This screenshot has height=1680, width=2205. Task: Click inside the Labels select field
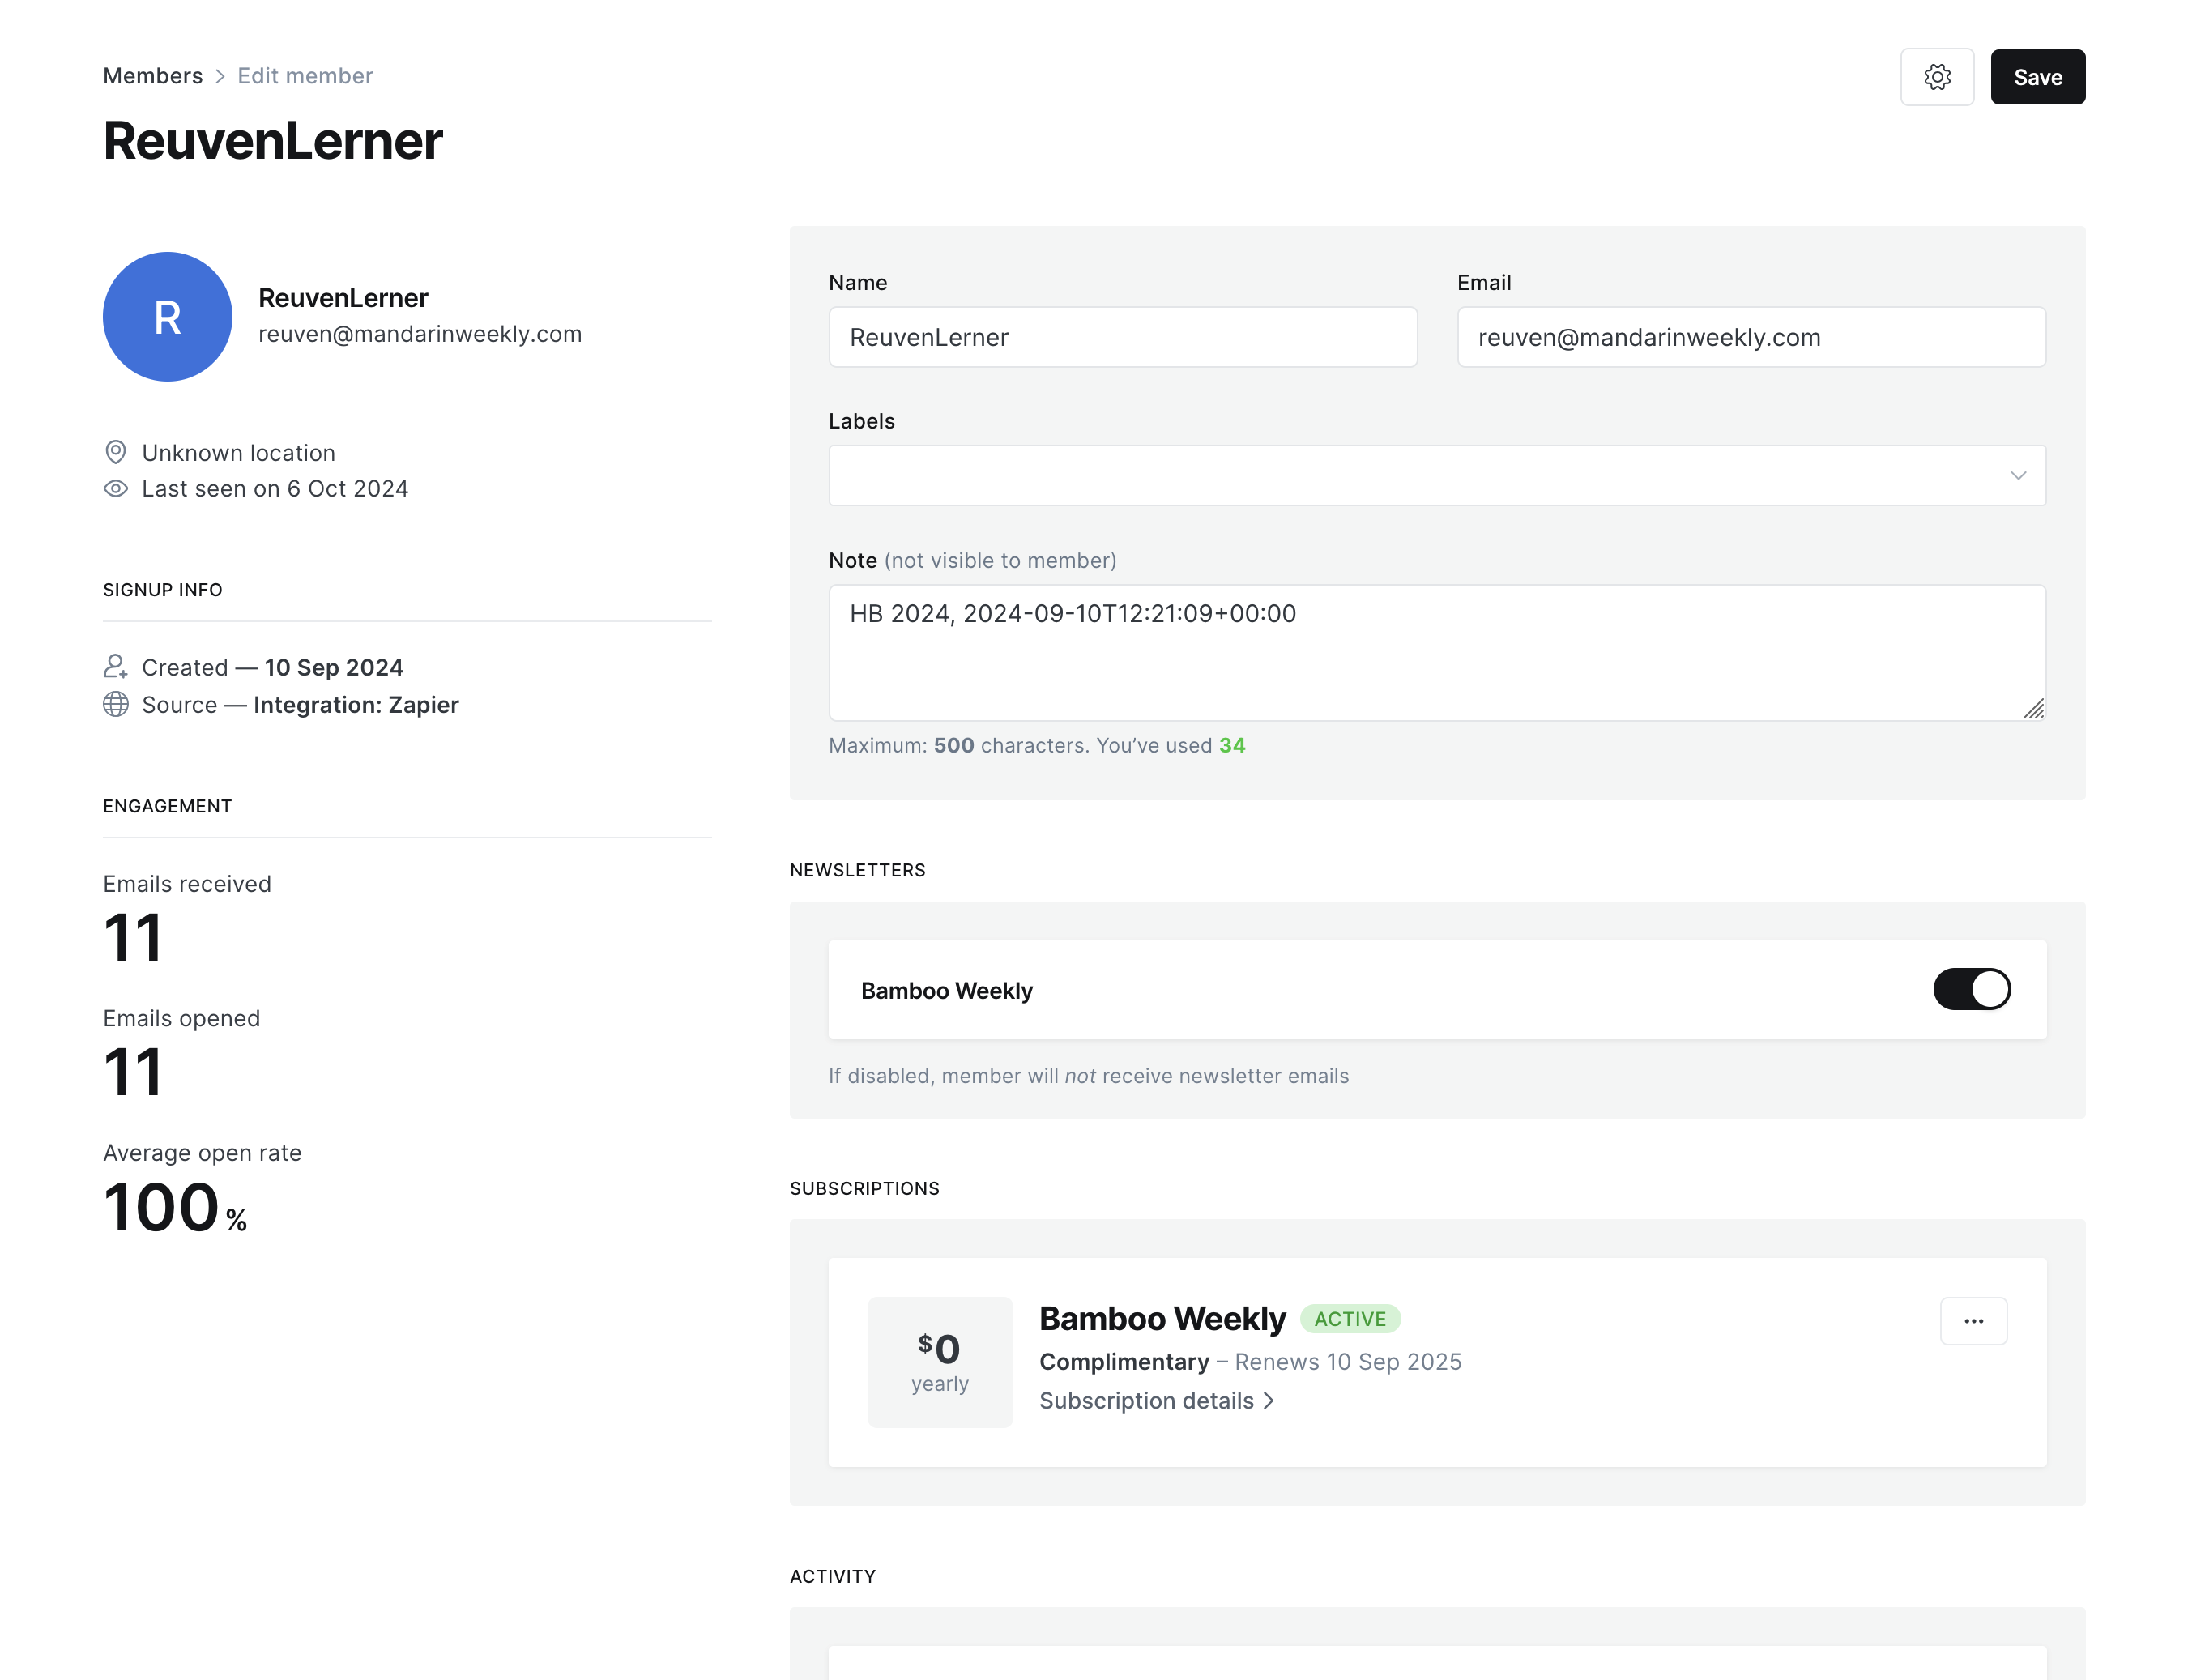(1400, 476)
